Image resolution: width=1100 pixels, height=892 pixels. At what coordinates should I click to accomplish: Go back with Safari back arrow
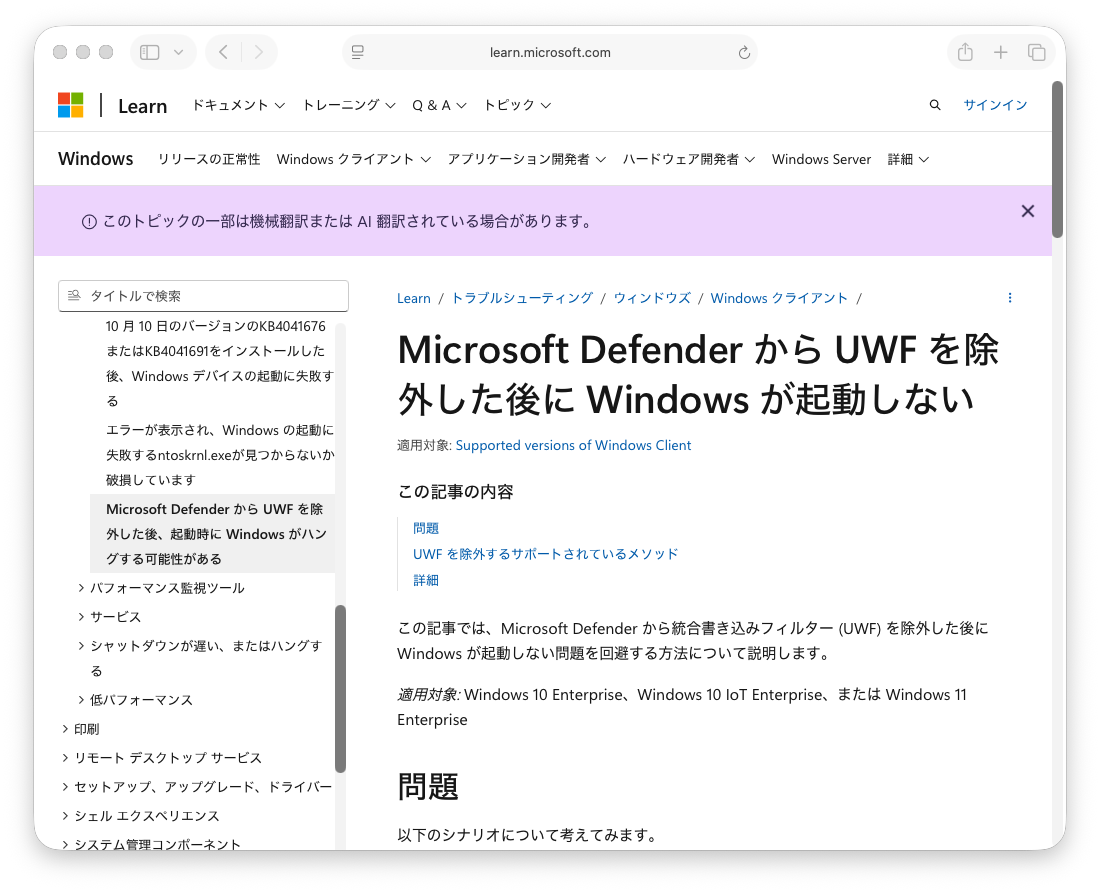224,52
